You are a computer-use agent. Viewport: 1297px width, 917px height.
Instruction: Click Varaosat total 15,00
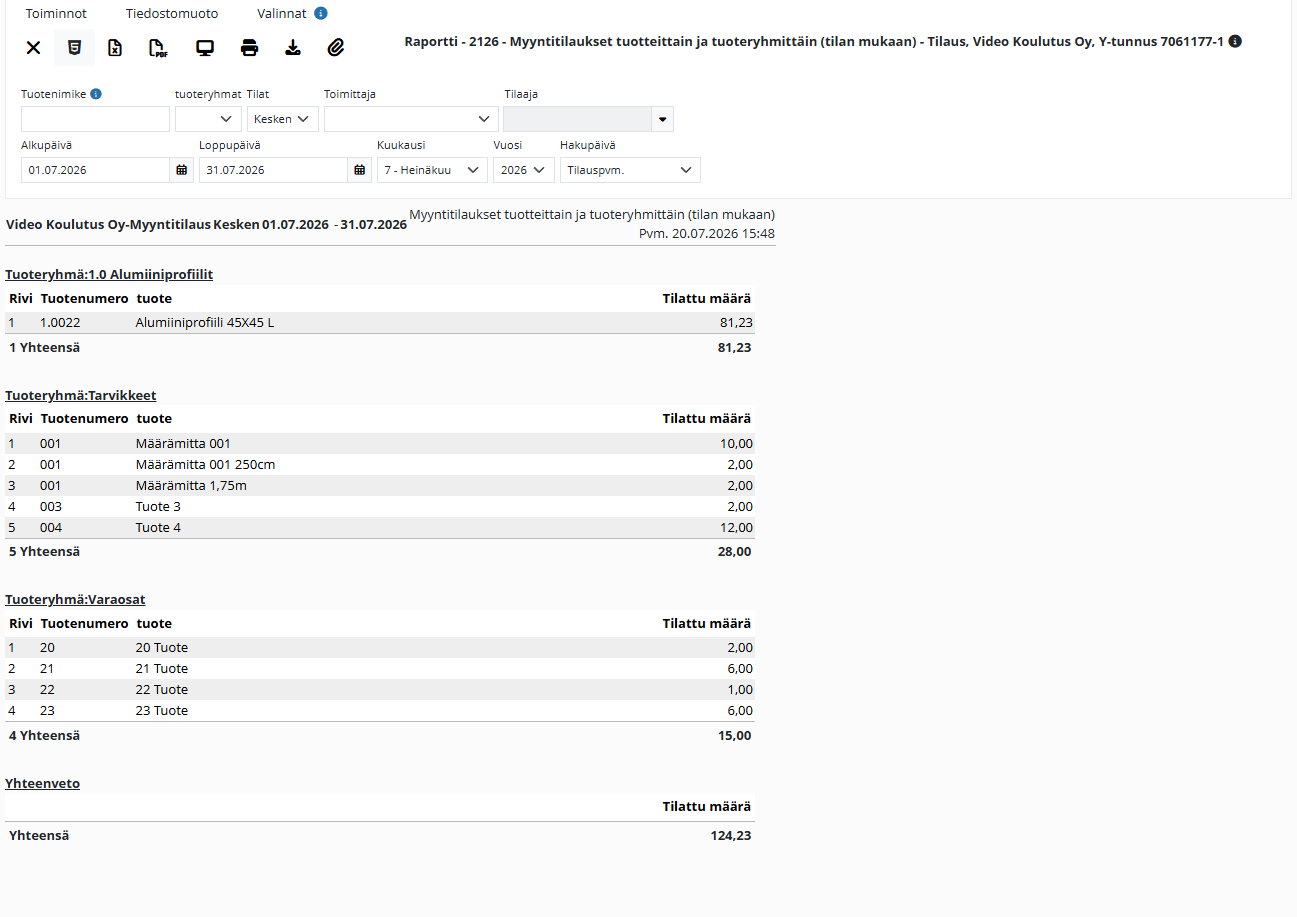(x=734, y=735)
